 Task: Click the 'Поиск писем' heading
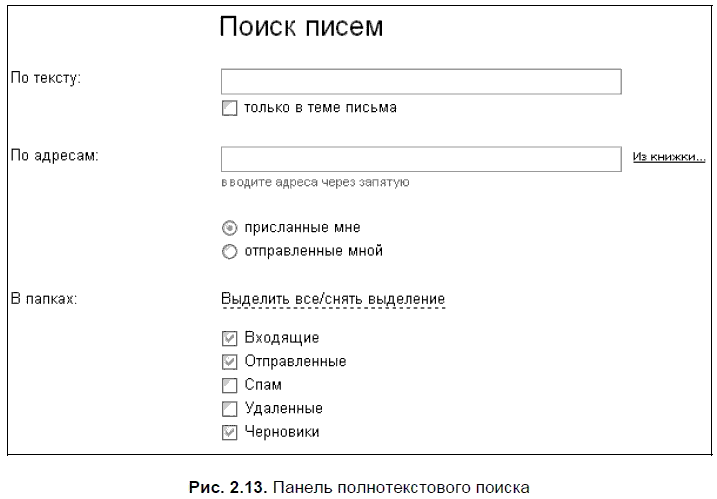[x=301, y=27]
